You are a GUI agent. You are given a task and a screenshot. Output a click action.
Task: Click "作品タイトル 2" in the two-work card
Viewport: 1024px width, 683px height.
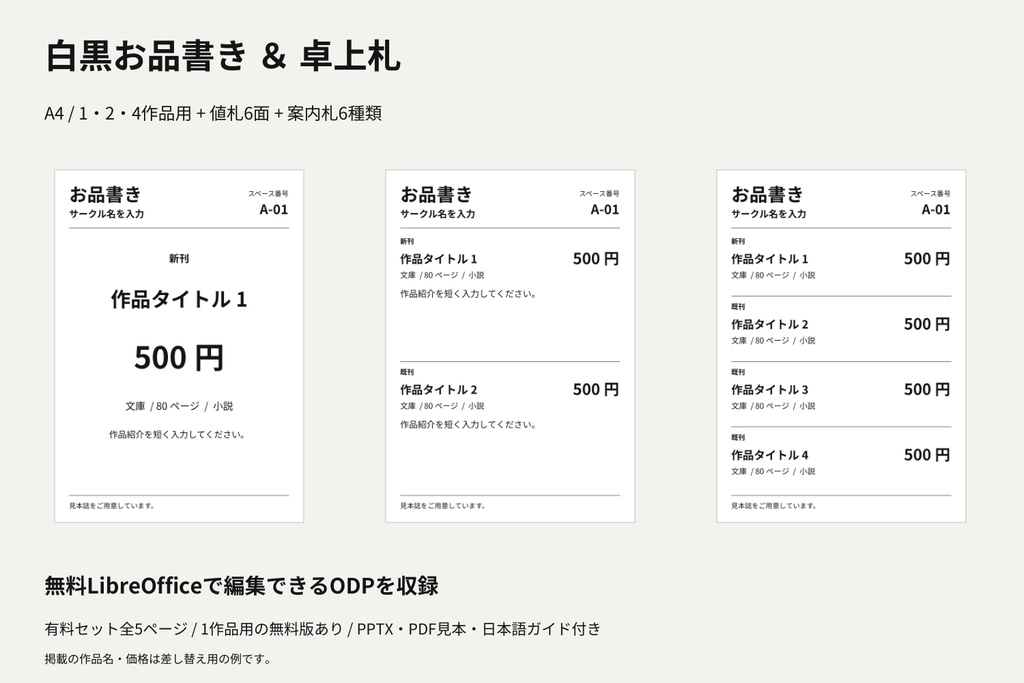click(x=439, y=389)
